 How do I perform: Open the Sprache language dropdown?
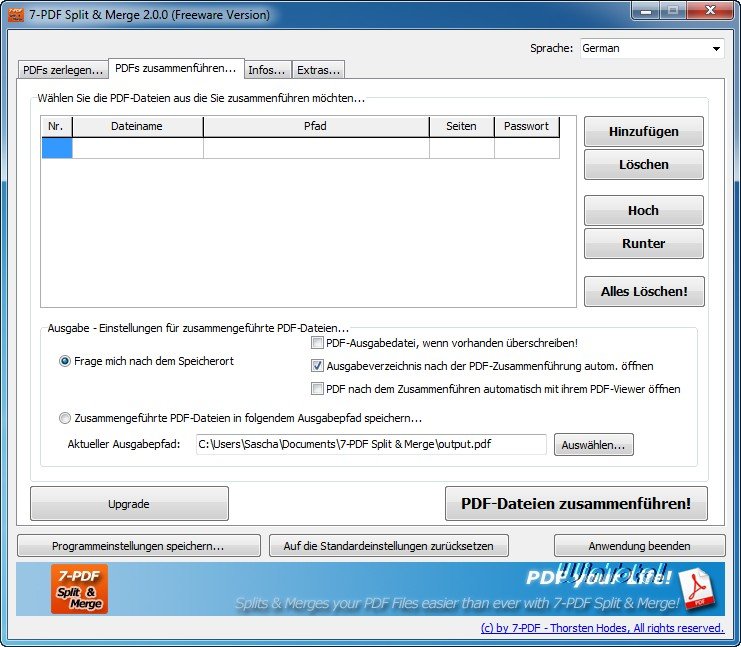(x=652, y=48)
